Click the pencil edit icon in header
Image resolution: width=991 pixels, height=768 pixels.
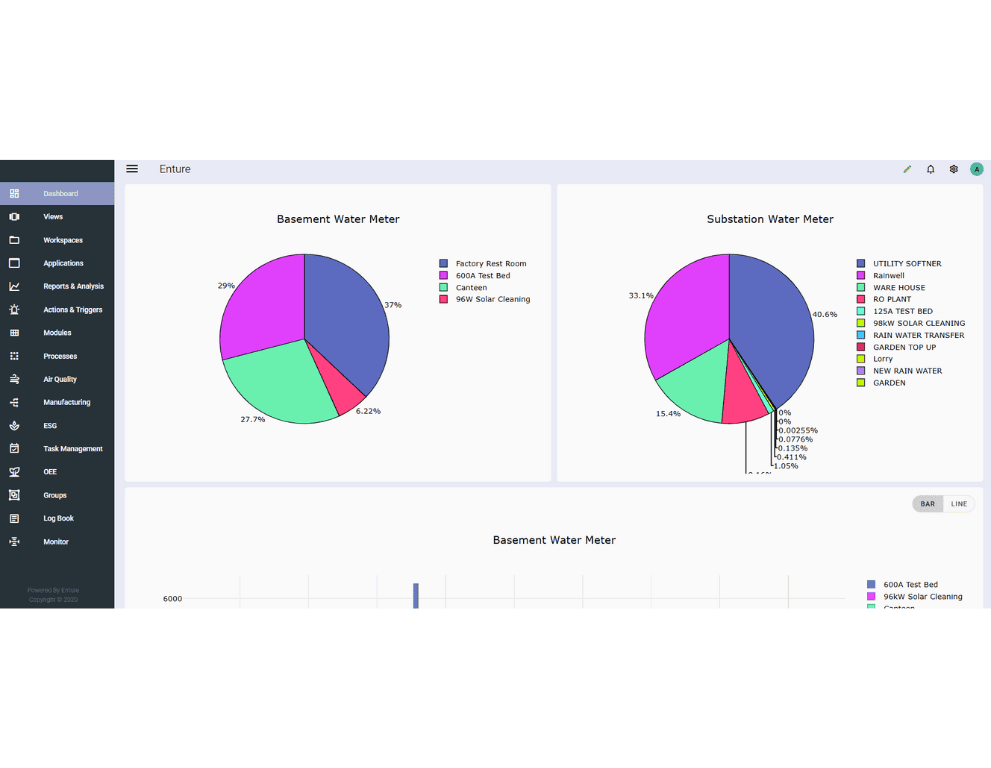point(907,169)
